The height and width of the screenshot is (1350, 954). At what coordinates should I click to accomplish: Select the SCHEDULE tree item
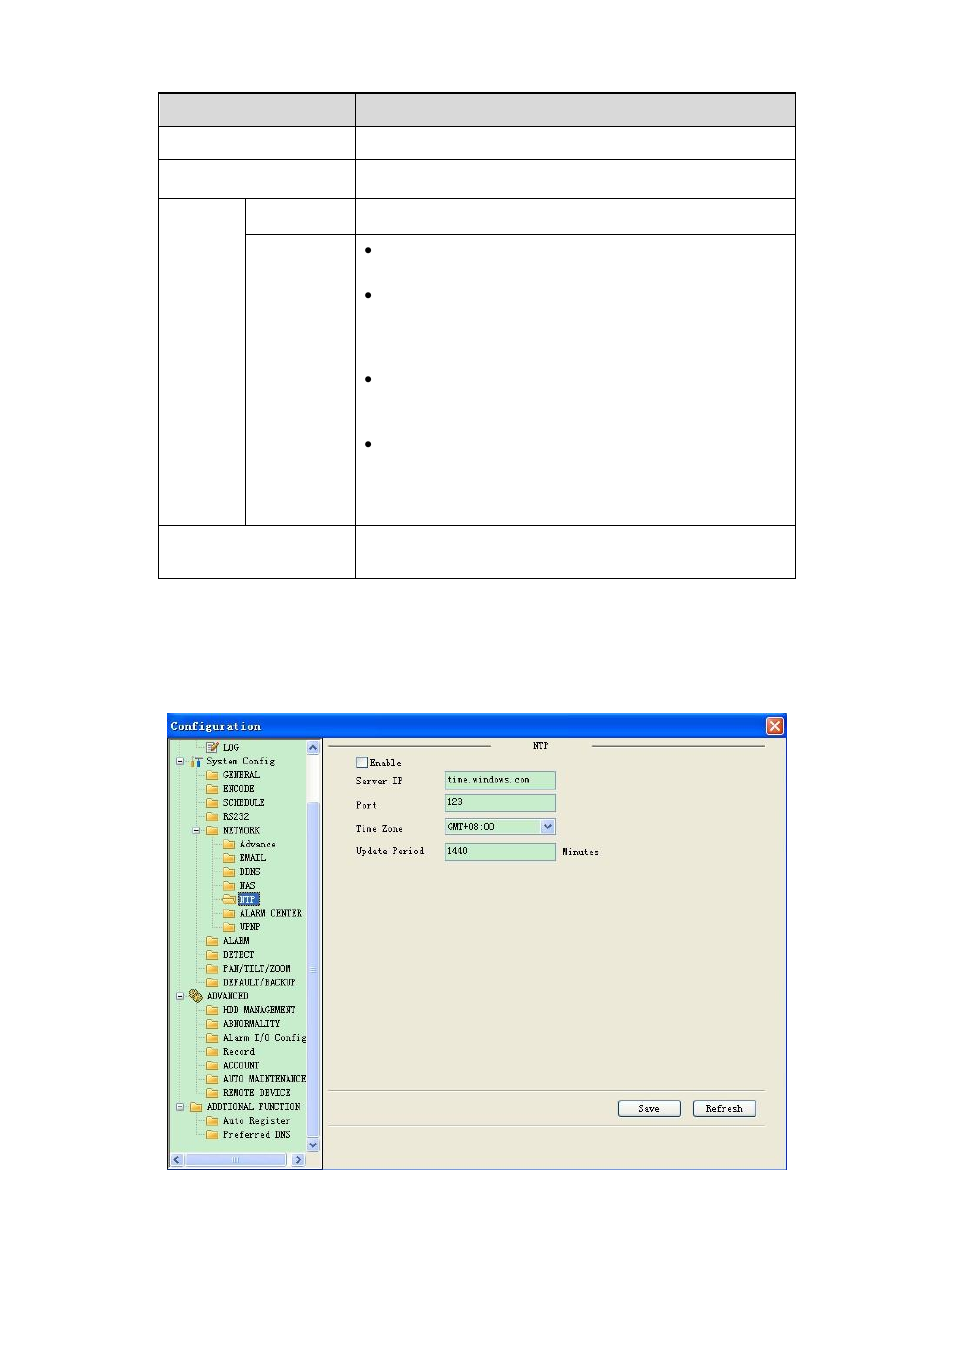(x=244, y=803)
